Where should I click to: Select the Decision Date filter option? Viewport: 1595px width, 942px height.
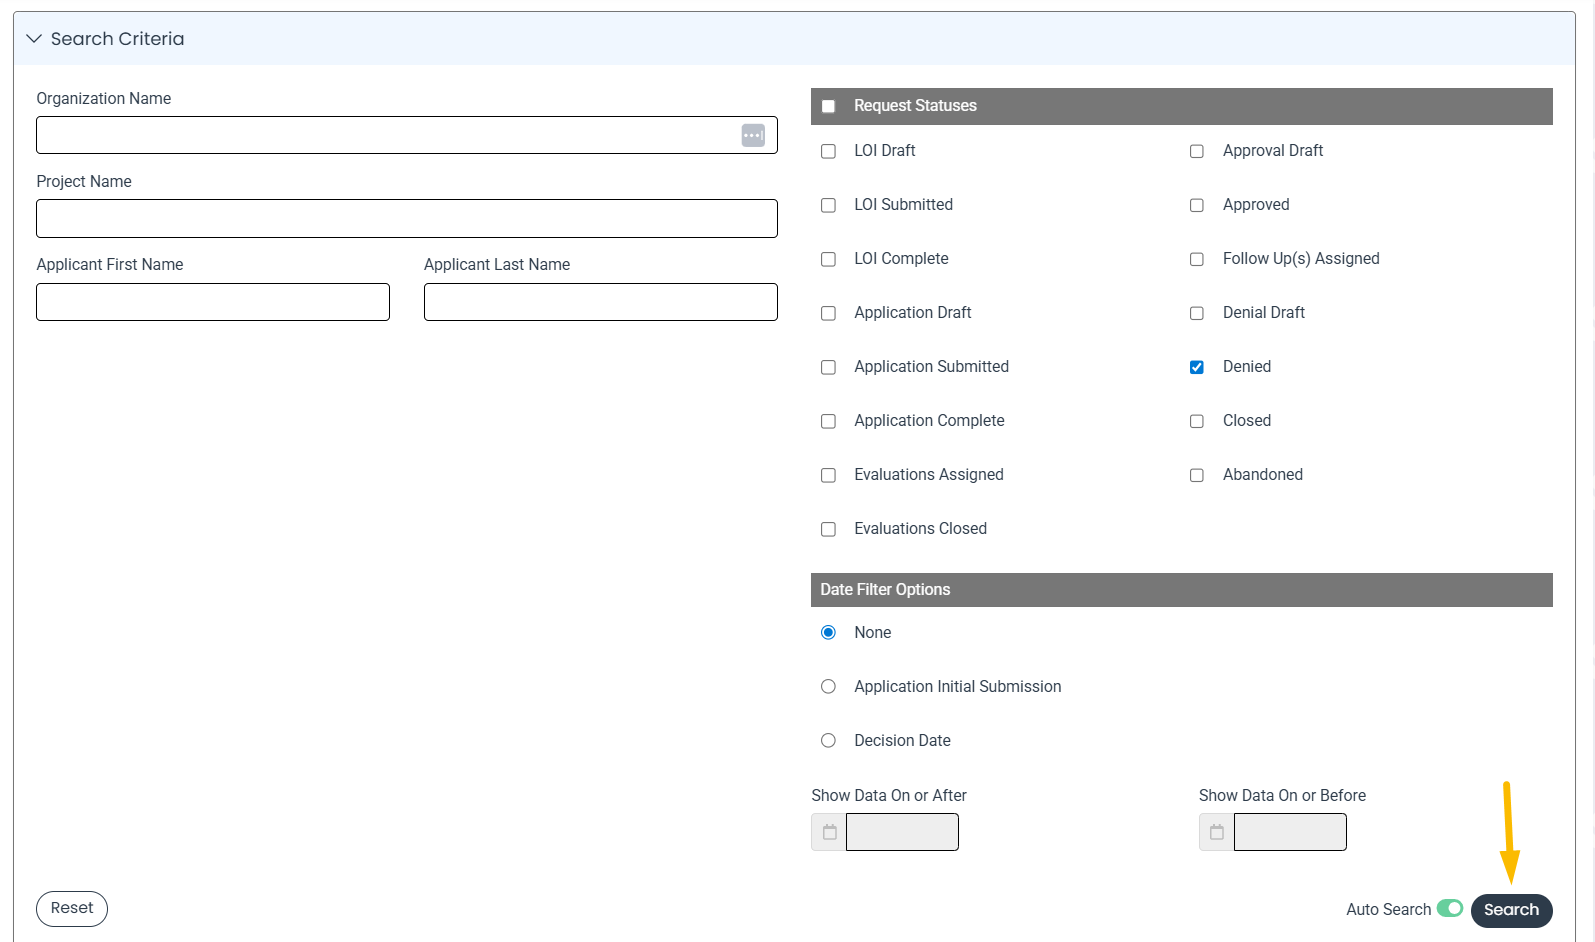click(x=828, y=740)
